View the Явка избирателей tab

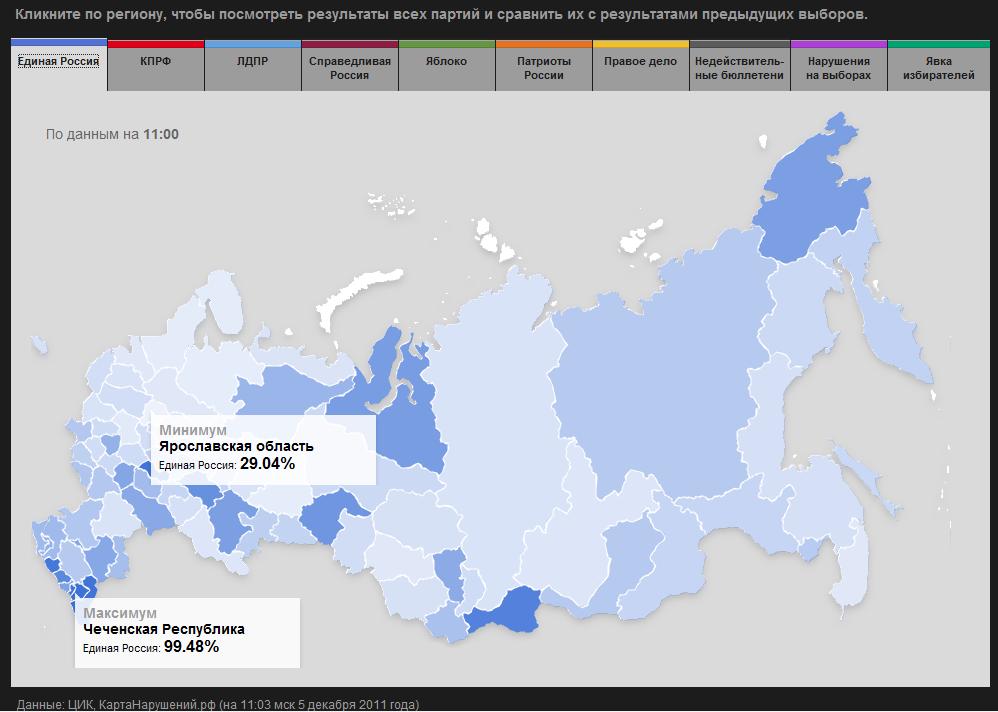pyautogui.click(x=939, y=66)
